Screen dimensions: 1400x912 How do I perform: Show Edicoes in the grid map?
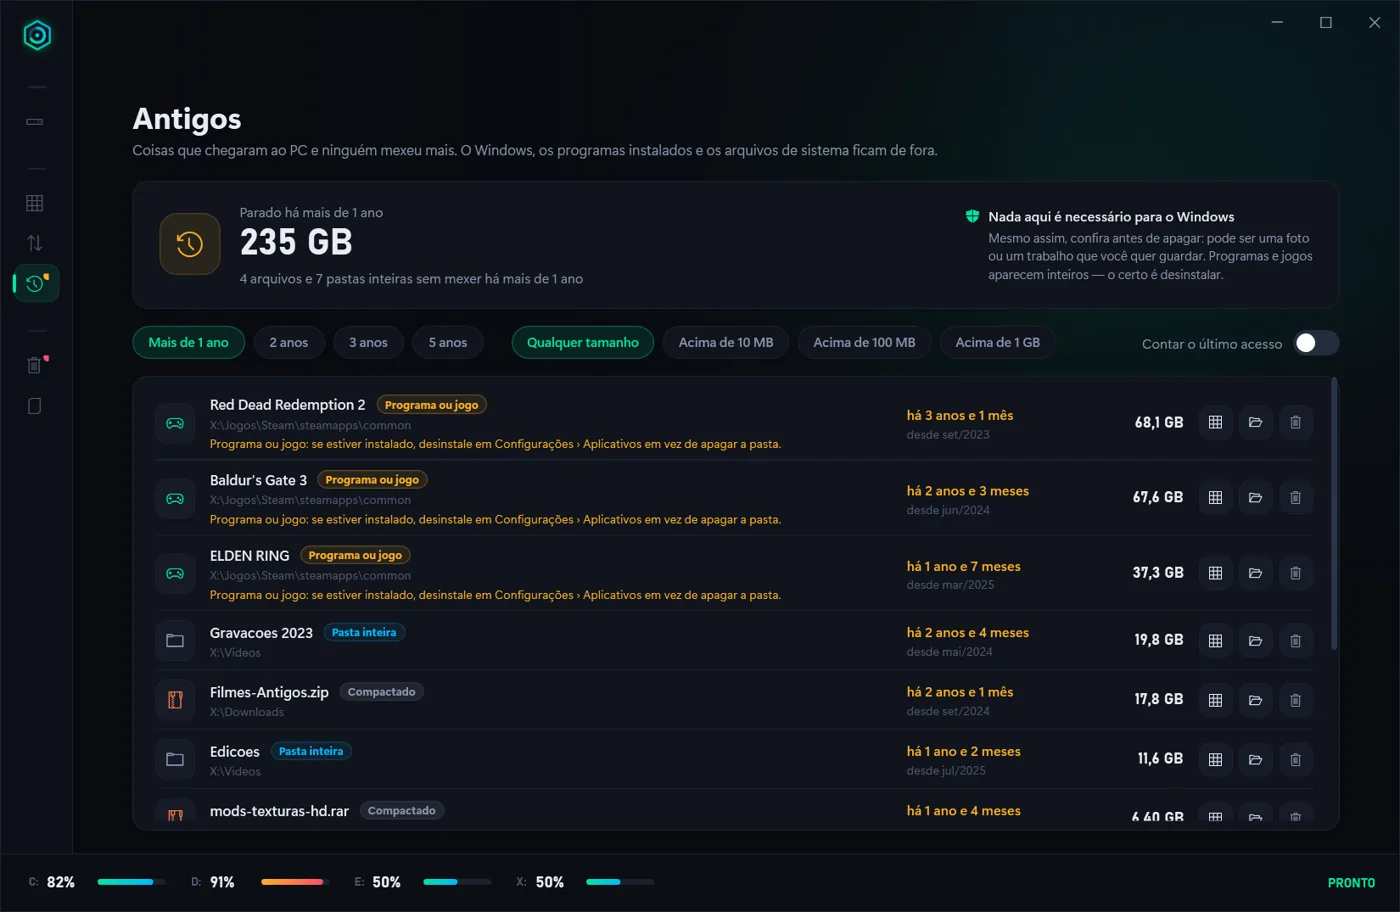click(x=1215, y=760)
